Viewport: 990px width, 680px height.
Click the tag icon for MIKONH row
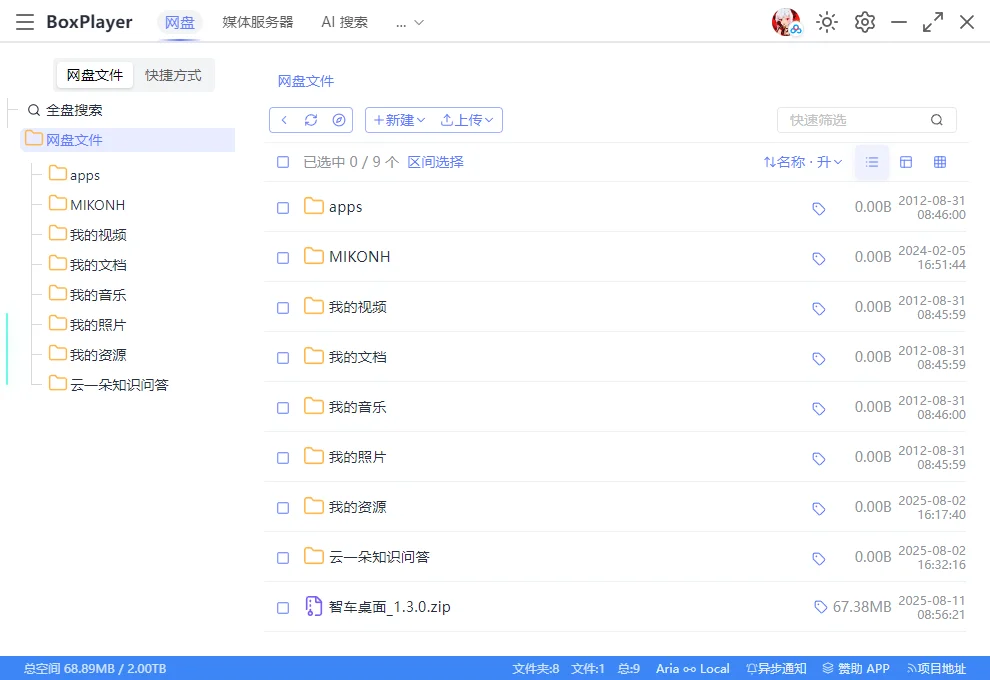(819, 258)
